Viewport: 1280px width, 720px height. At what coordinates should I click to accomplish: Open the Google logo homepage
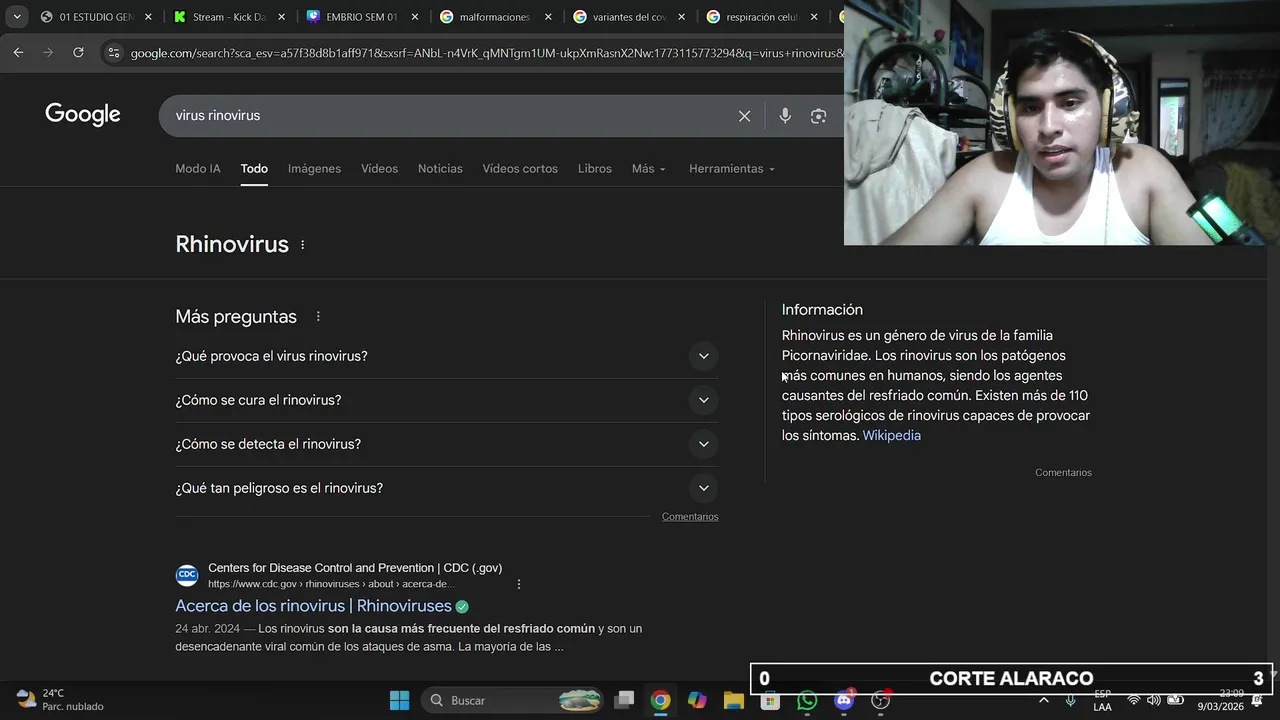[x=83, y=115]
